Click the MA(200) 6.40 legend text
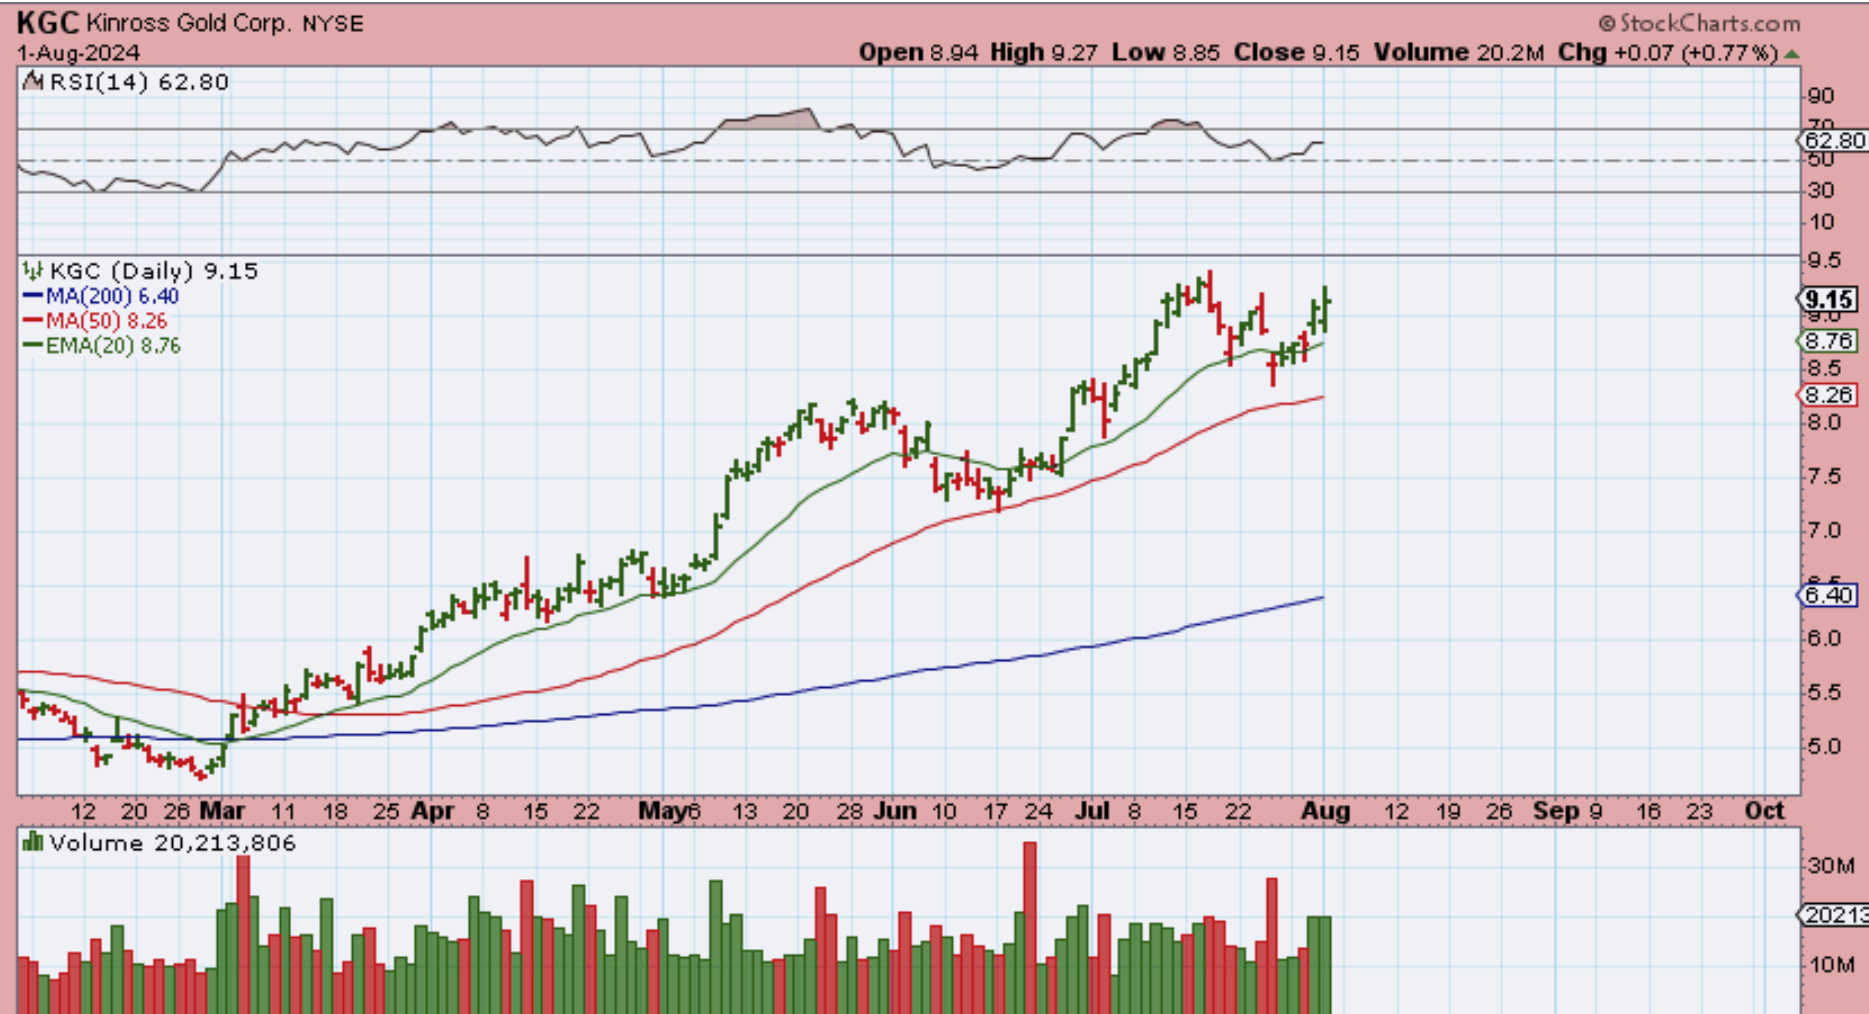The image size is (1869, 1014). [x=112, y=296]
